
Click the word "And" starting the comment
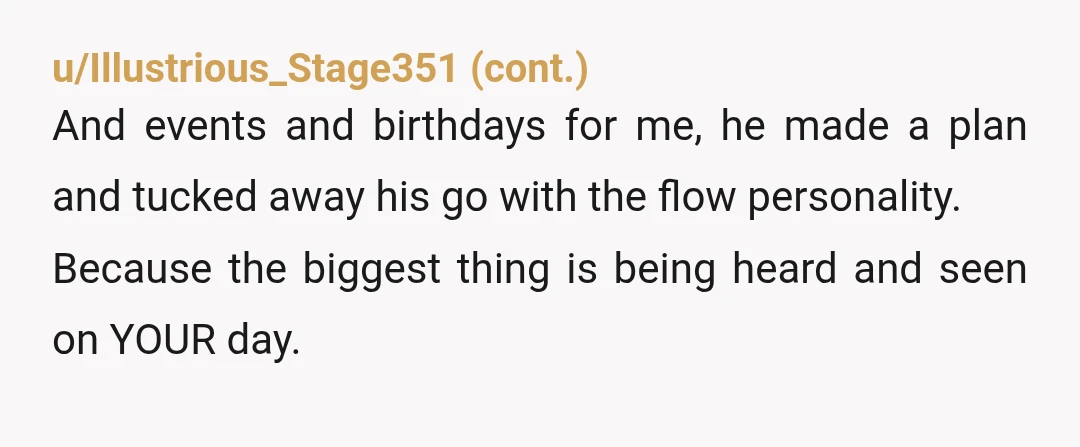click(89, 127)
